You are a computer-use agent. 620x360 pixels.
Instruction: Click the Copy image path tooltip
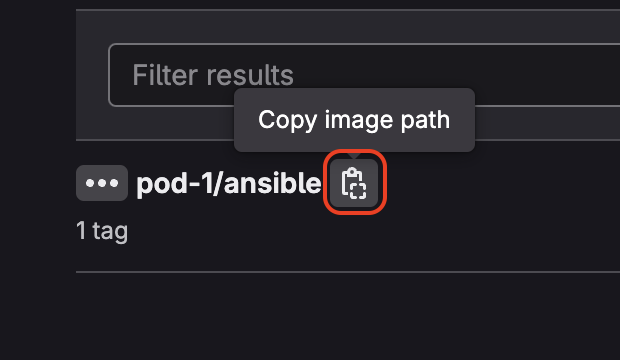(354, 120)
